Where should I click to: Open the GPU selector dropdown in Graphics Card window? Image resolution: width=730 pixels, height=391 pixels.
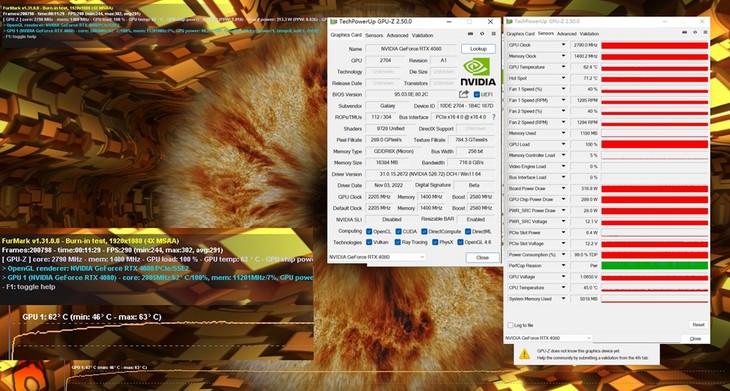[x=377, y=257]
